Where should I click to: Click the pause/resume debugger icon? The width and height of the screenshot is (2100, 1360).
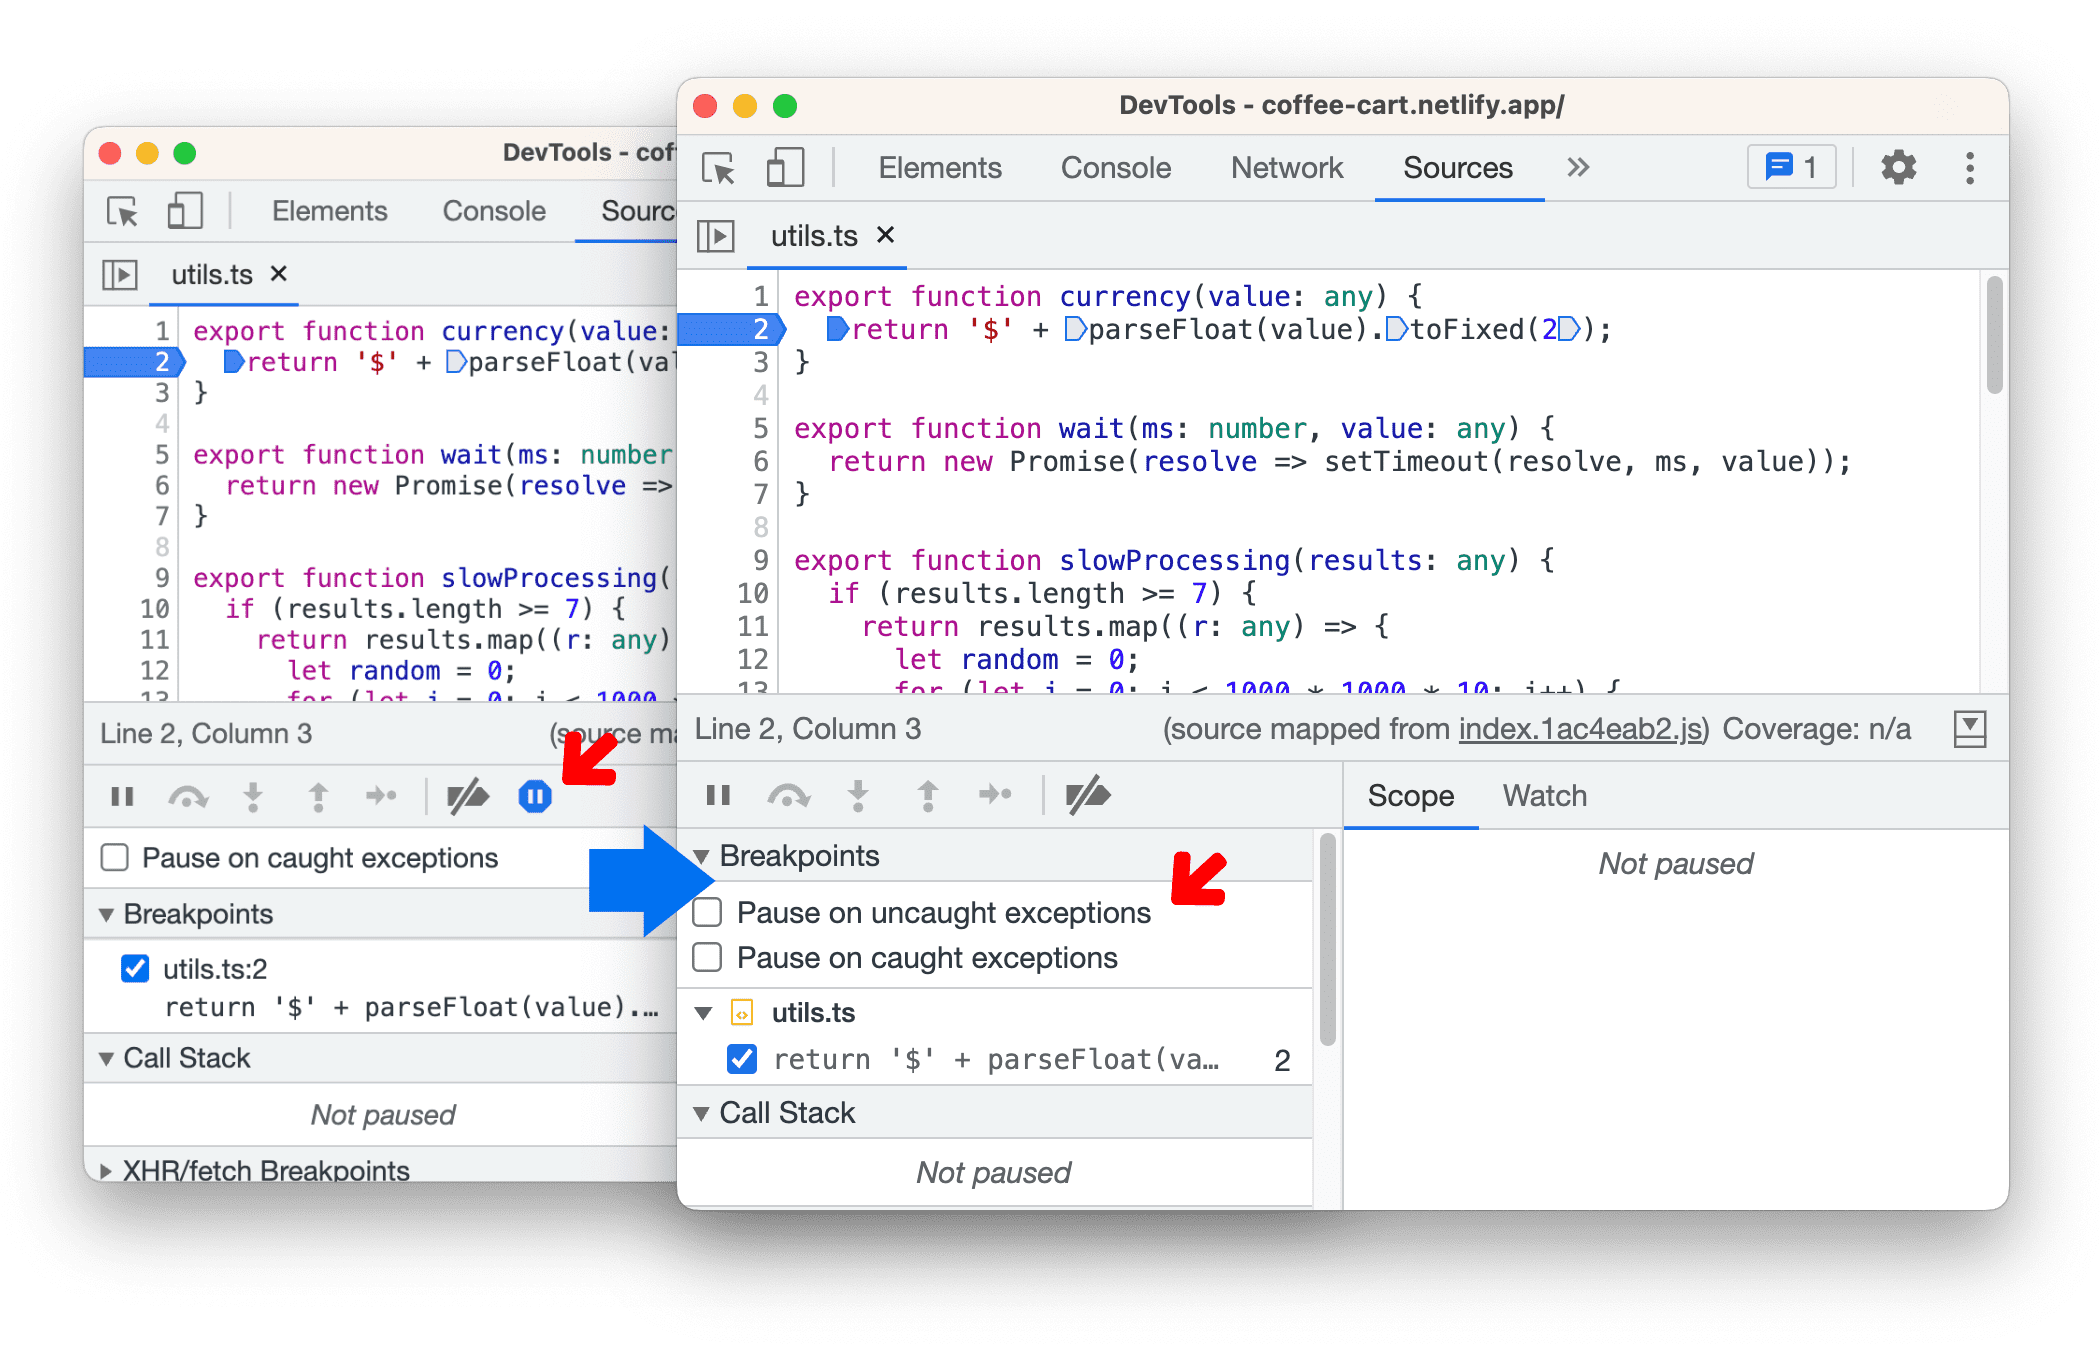pos(716,797)
